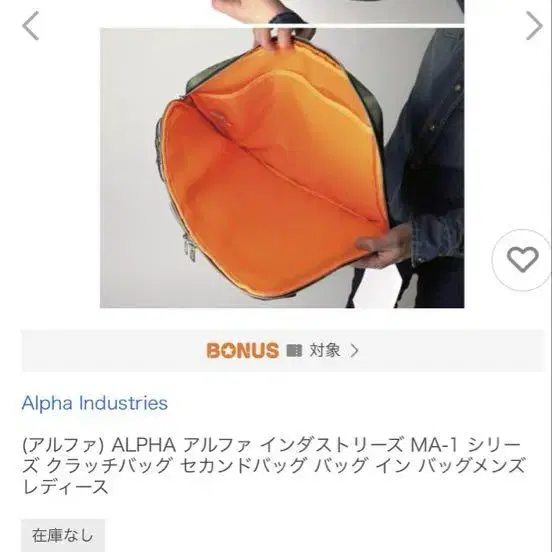Screen dimensions: 552x552
Task: Click the star inside the BONUS logo
Action: pos(228,351)
